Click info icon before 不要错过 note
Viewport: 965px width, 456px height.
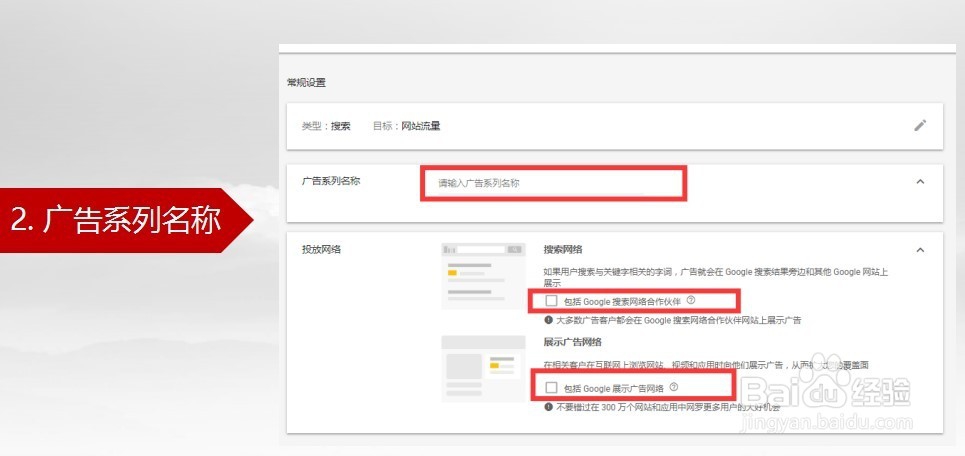548,407
